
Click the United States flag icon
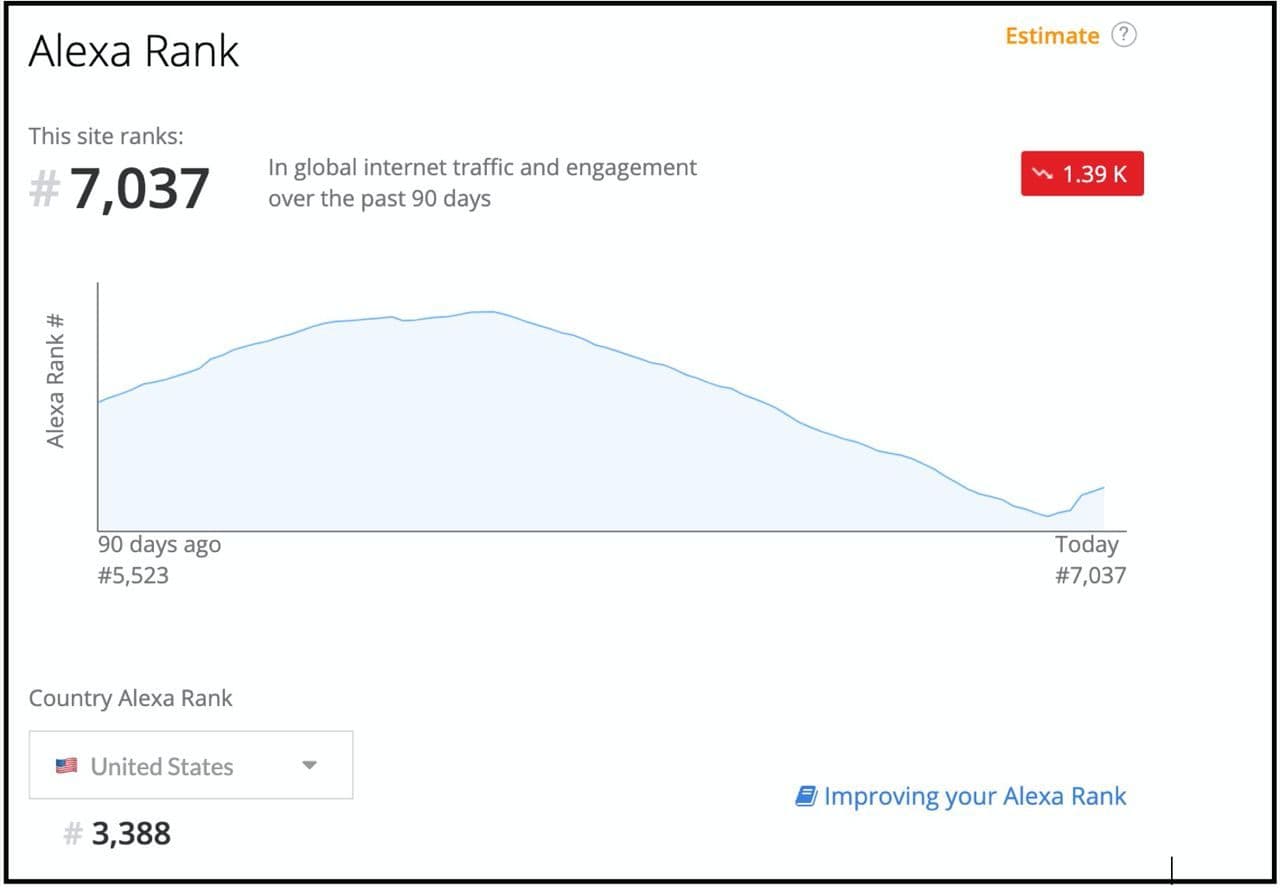[66, 766]
